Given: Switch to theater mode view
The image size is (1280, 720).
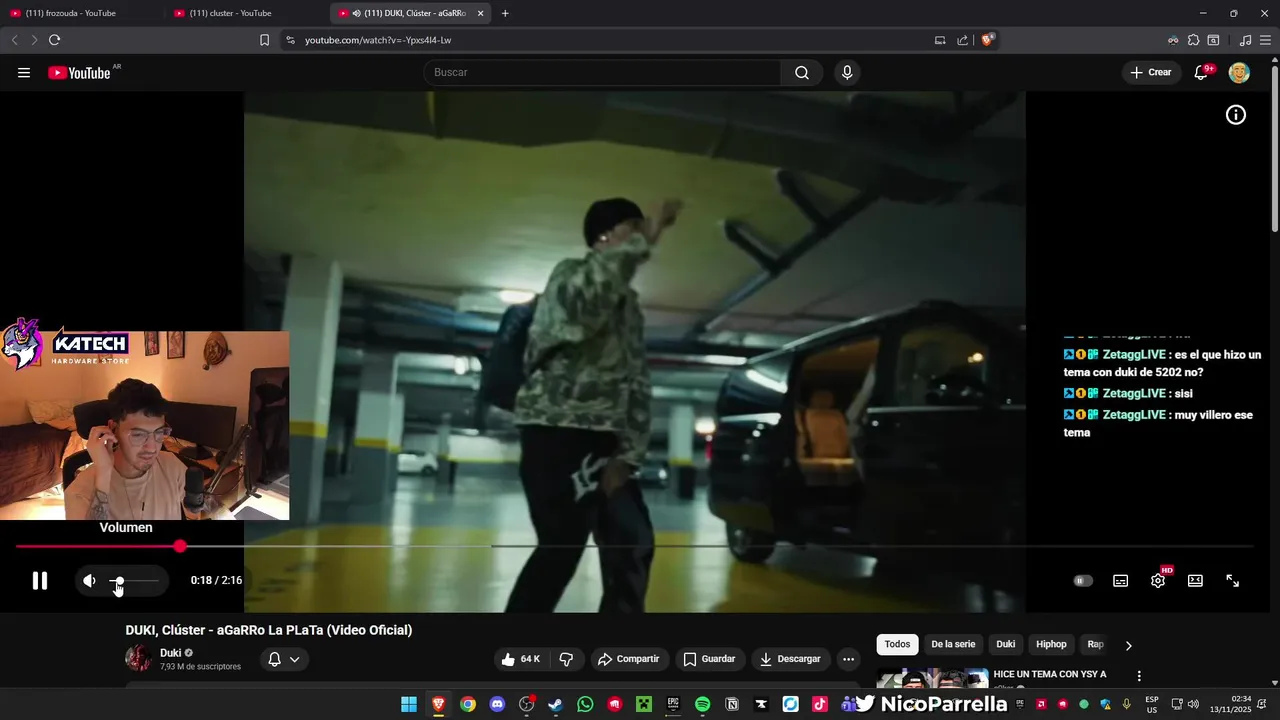Looking at the screenshot, I should point(1195,581).
